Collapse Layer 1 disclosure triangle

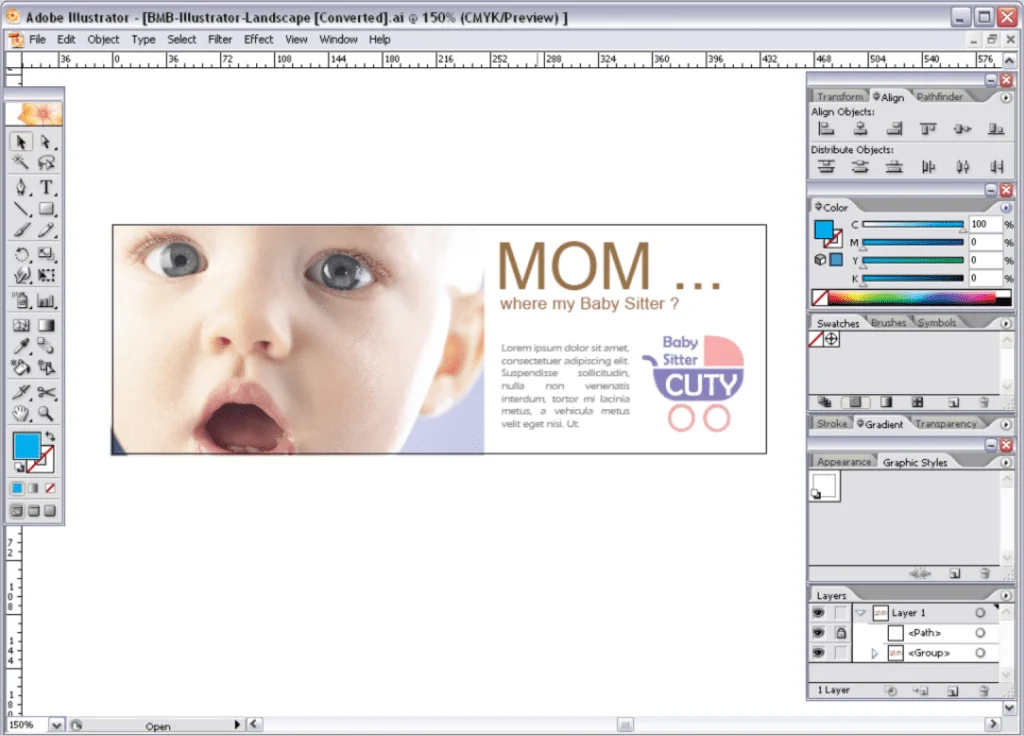click(860, 613)
